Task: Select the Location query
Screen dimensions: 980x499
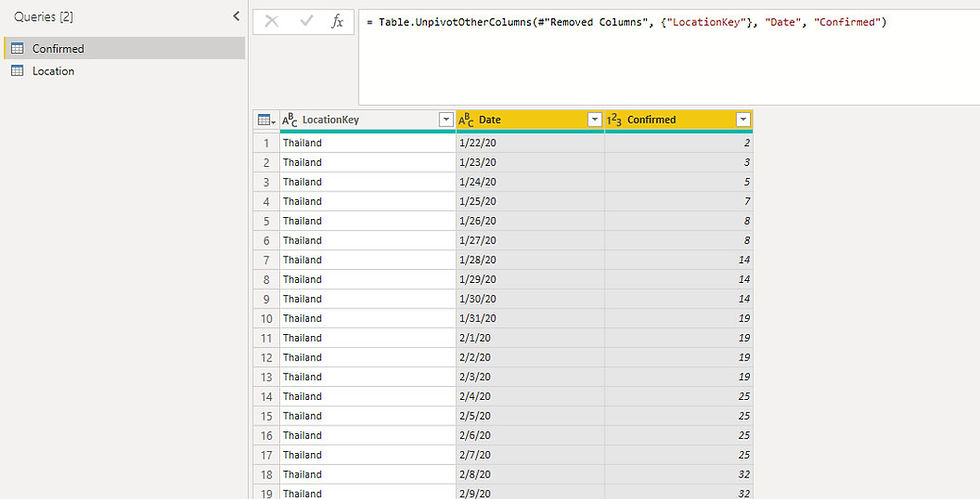Action: 124,71
